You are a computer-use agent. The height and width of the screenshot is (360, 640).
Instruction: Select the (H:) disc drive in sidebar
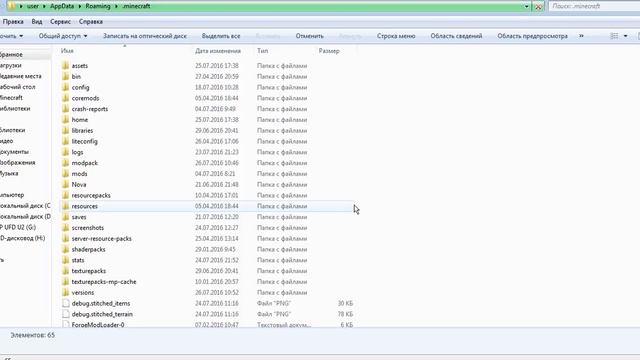click(22, 238)
